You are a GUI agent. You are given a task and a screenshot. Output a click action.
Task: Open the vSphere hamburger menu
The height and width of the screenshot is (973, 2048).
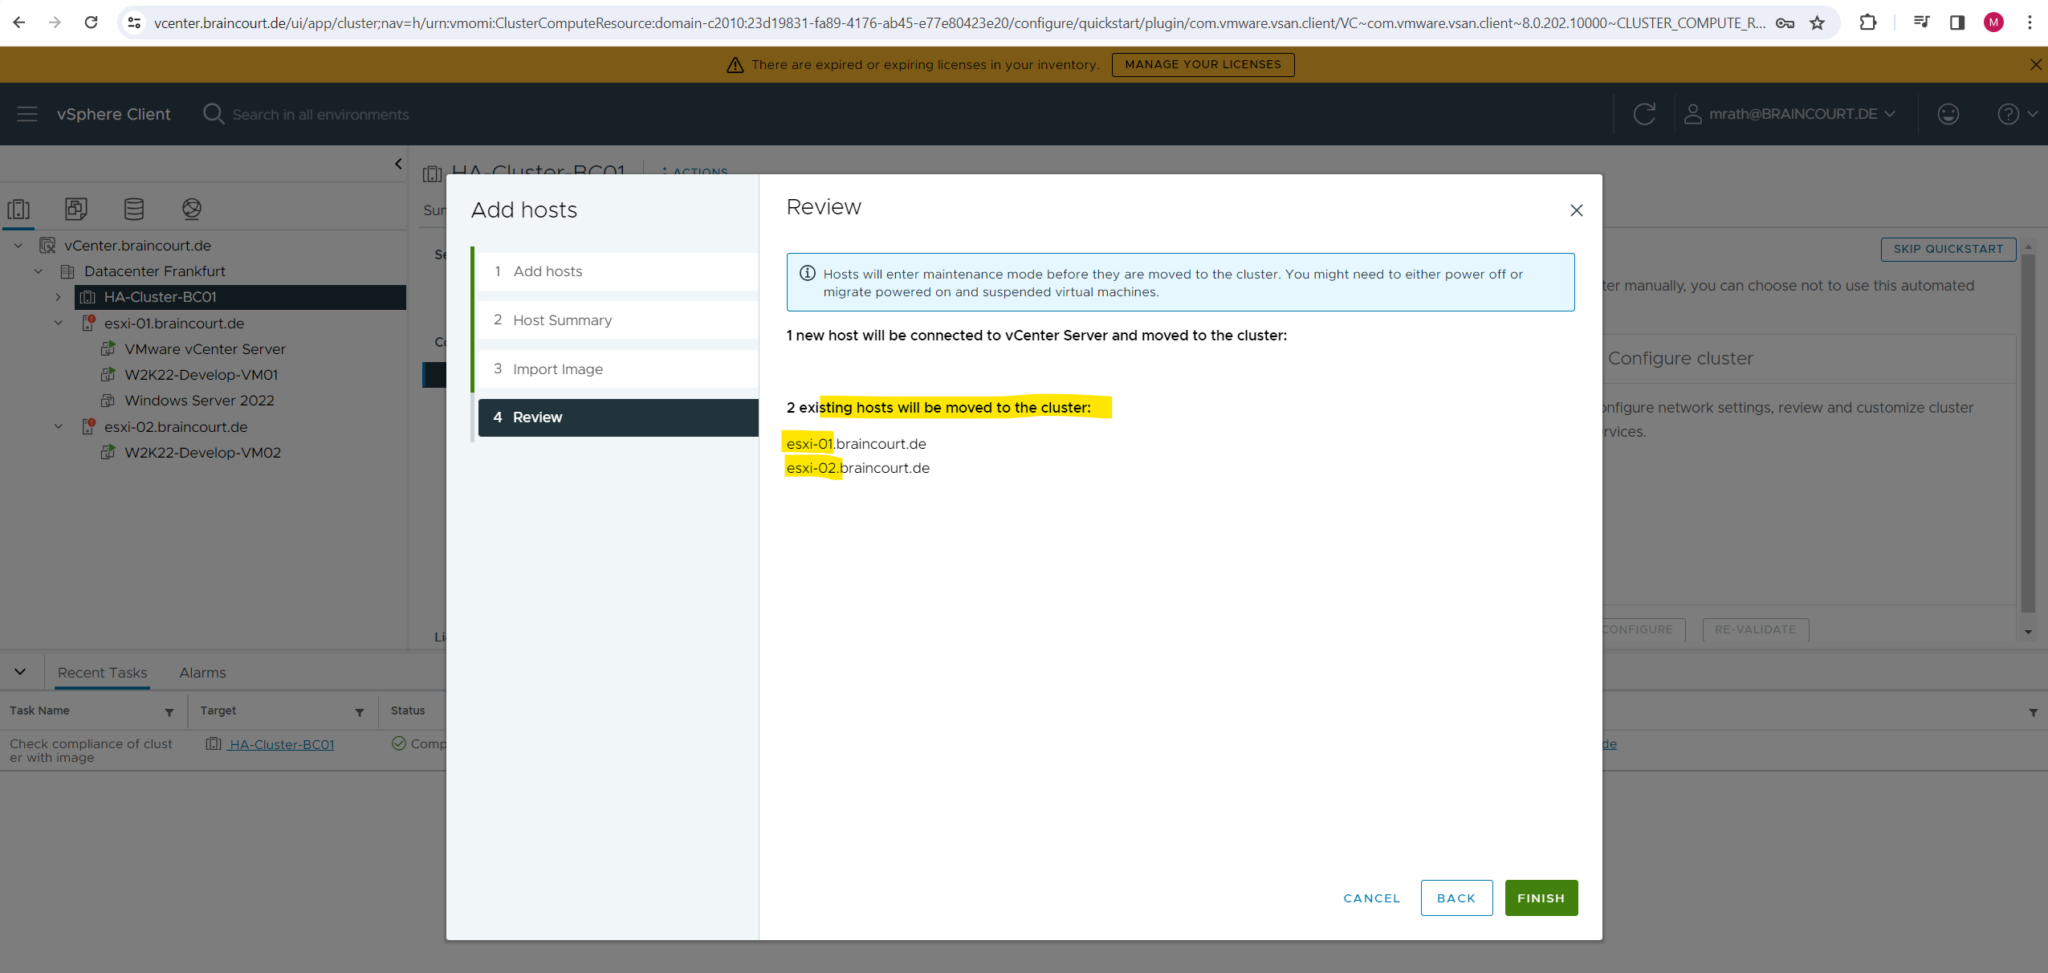(x=27, y=114)
